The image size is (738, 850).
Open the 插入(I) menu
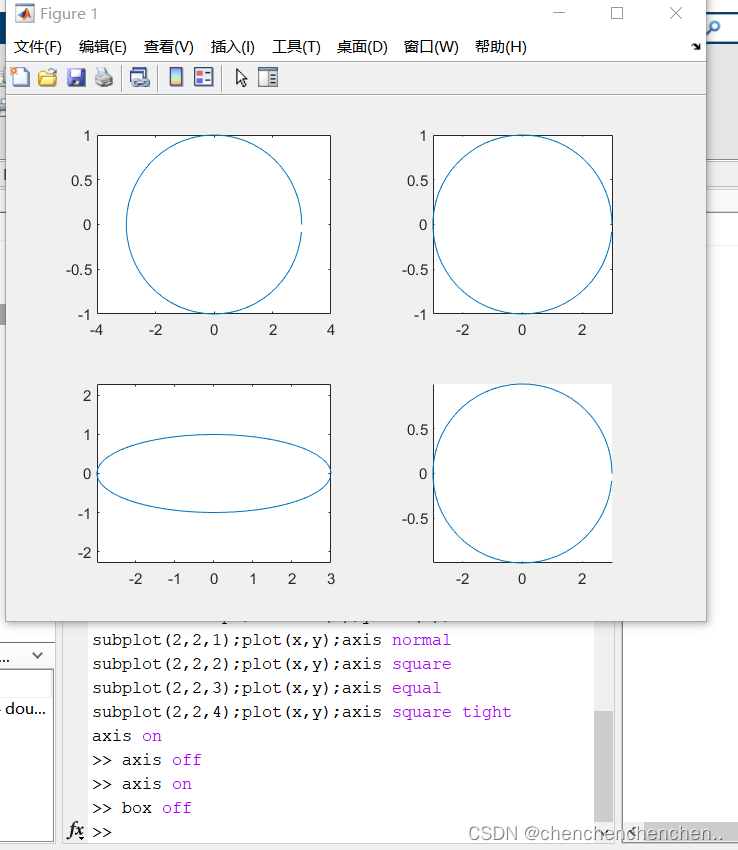pos(233,47)
